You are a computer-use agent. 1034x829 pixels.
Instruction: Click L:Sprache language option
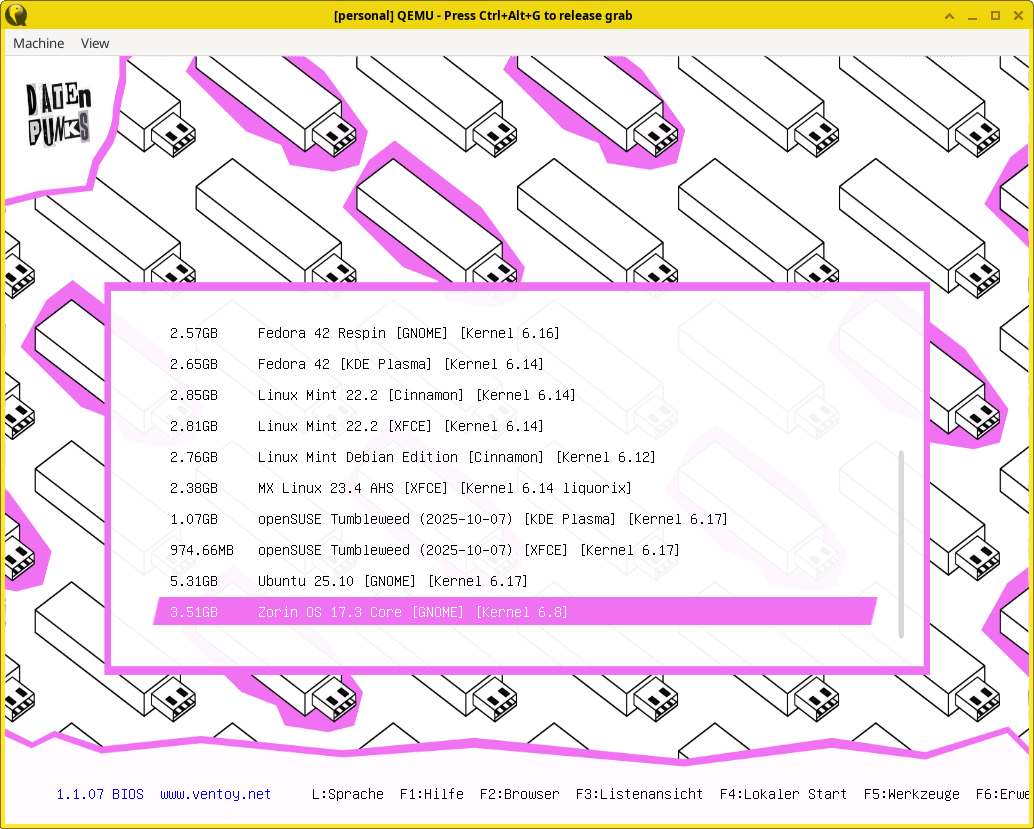point(347,794)
